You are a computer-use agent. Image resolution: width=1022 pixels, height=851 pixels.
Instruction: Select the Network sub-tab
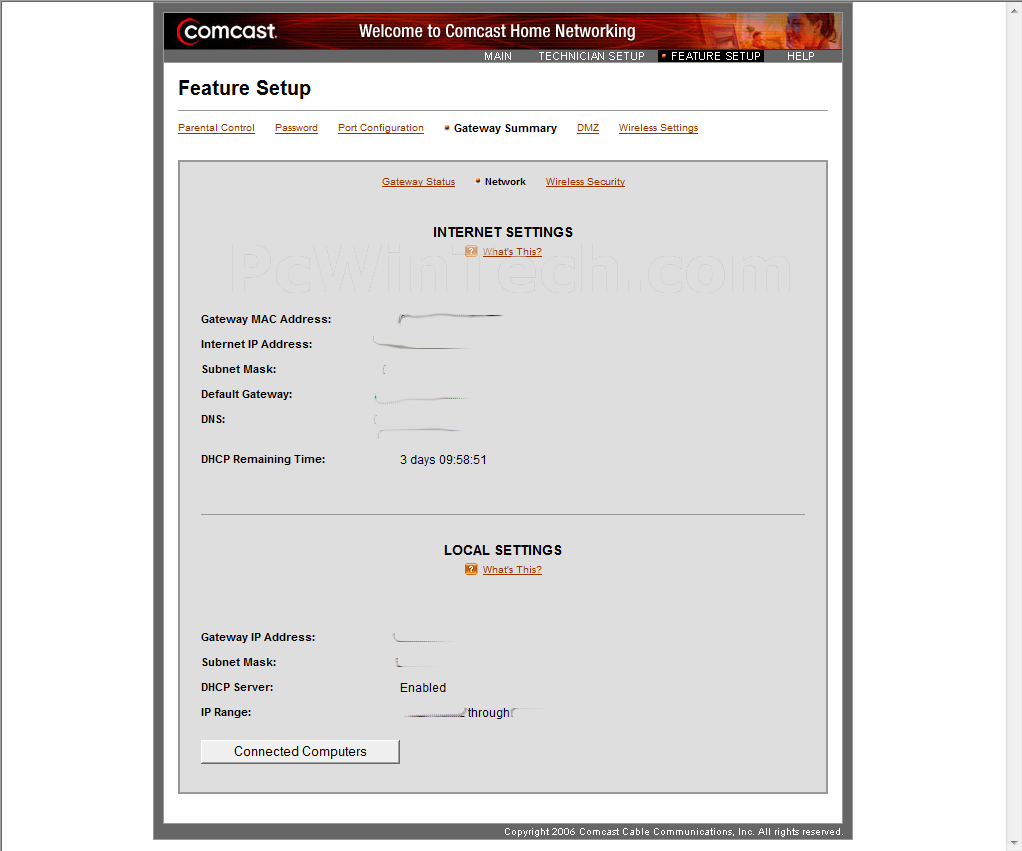(505, 182)
